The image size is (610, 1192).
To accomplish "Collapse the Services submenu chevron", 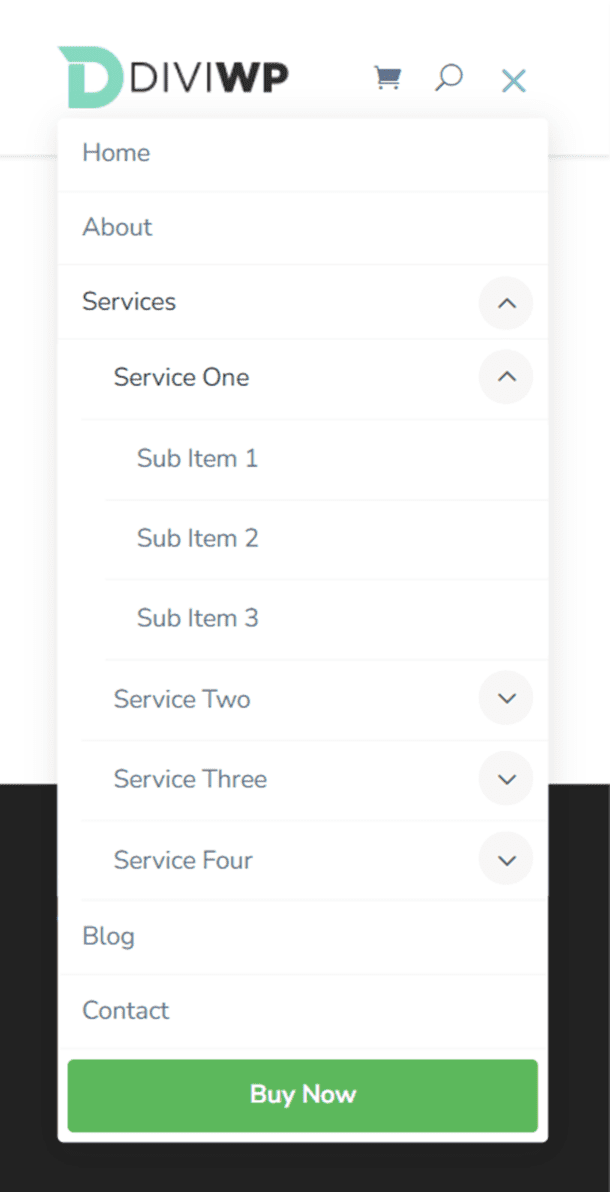I will point(506,303).
